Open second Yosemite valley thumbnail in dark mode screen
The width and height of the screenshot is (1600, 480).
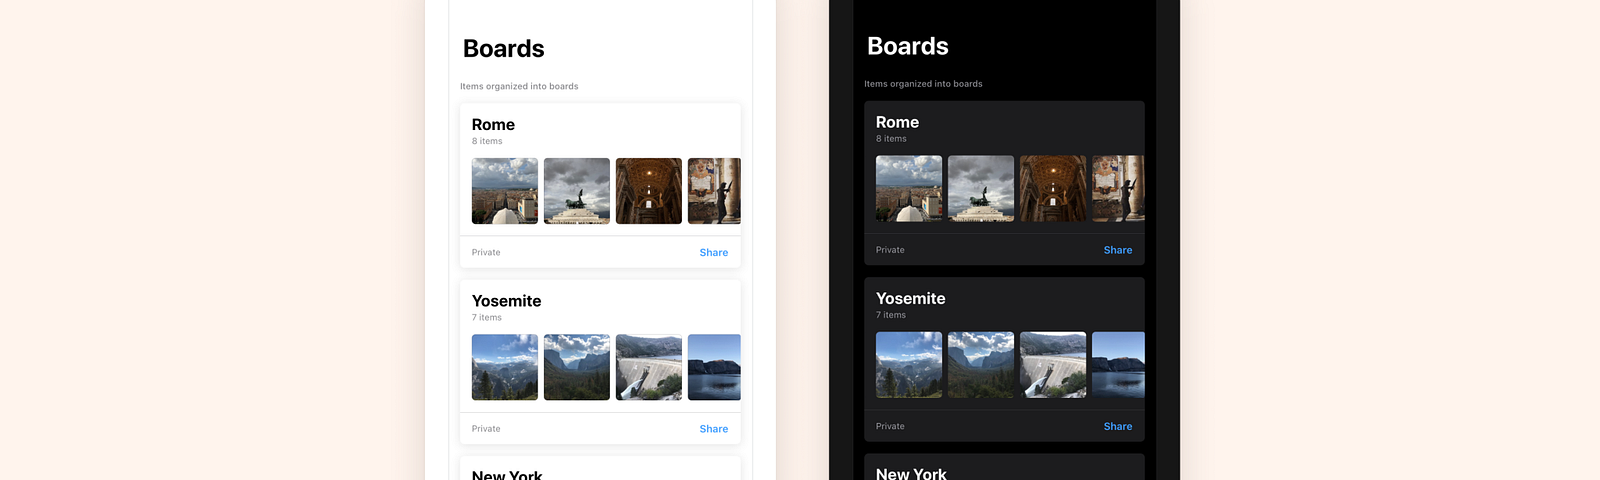(x=981, y=365)
